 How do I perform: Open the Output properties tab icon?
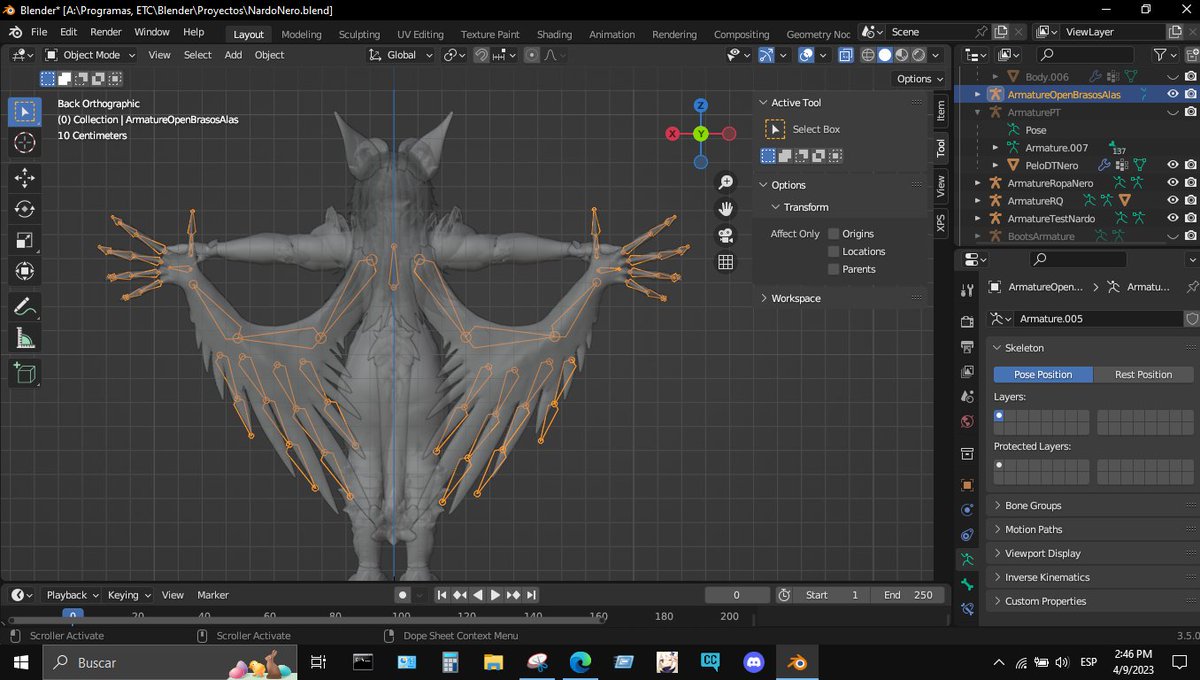pos(967,347)
